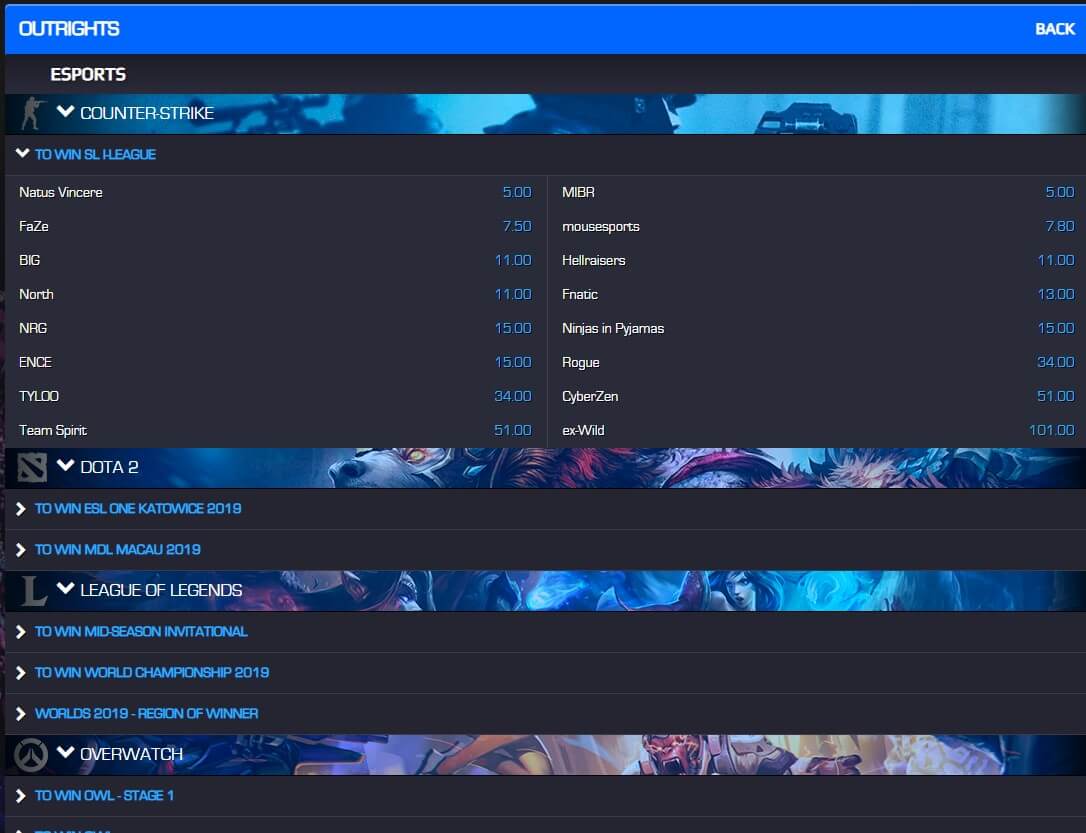Open Worlds 2019 - Region of Winner
Screen dimensions: 1086x833
point(146,713)
